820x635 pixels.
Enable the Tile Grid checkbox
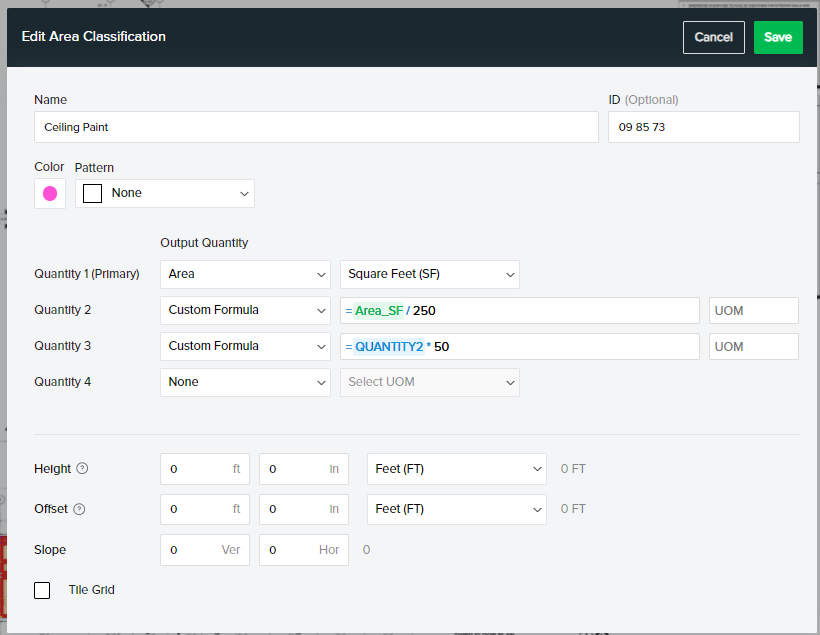pyautogui.click(x=42, y=590)
